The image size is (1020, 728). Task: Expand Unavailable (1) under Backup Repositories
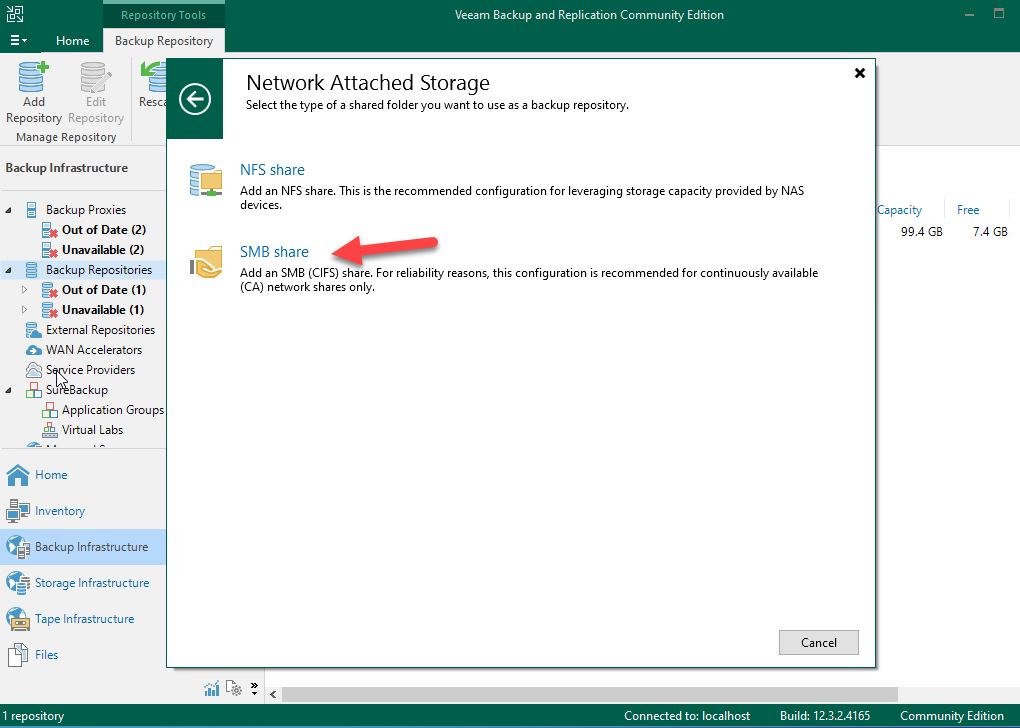pos(25,310)
